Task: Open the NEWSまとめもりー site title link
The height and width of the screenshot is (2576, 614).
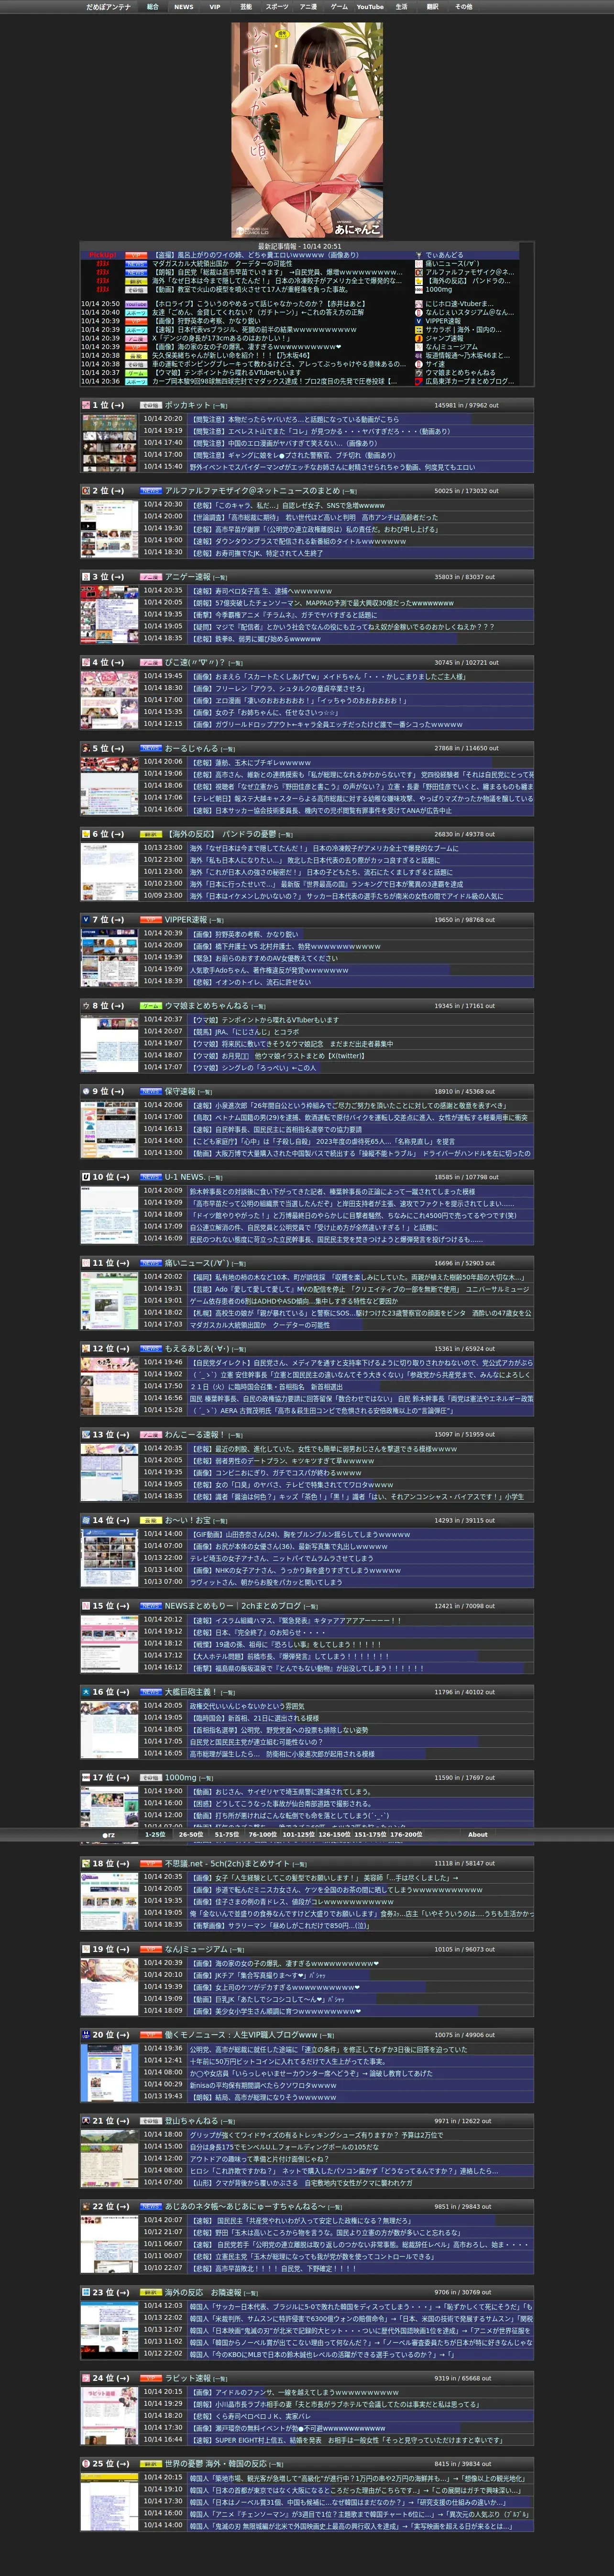Action: pyautogui.click(x=233, y=1606)
